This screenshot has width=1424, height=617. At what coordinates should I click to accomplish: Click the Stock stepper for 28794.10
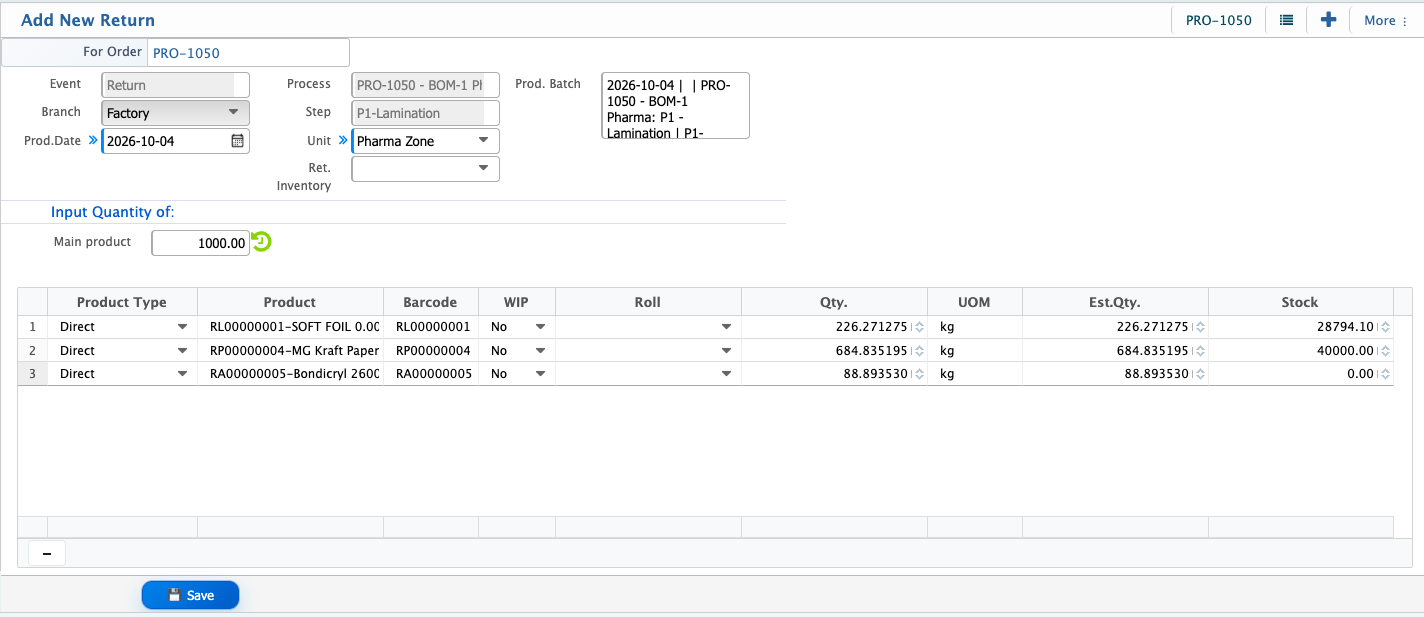(1385, 327)
